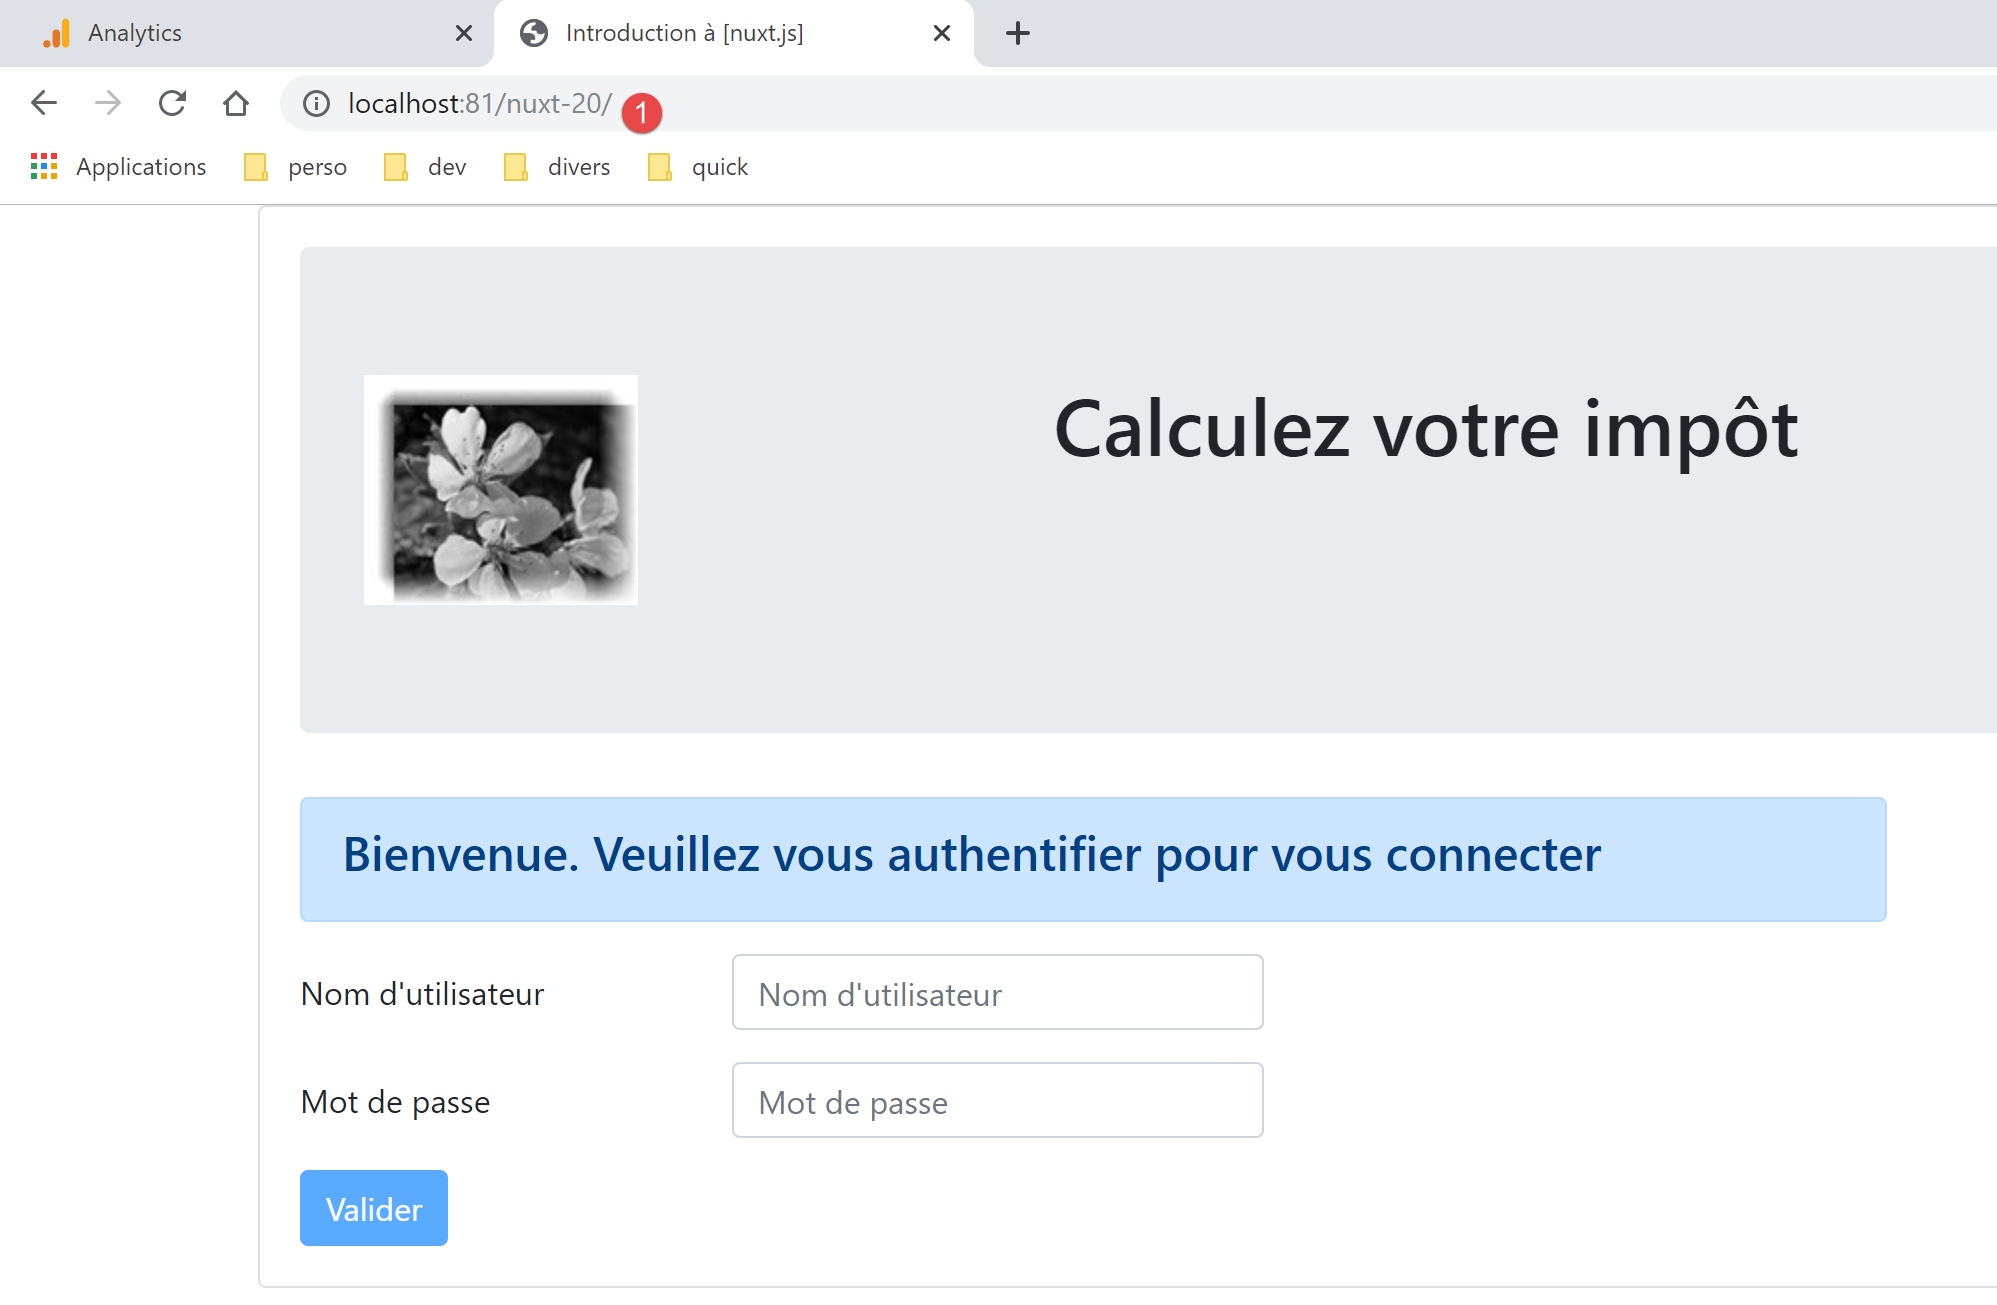The image size is (1997, 1305).
Task: Open a new browser tab
Action: pyautogui.click(x=1017, y=33)
